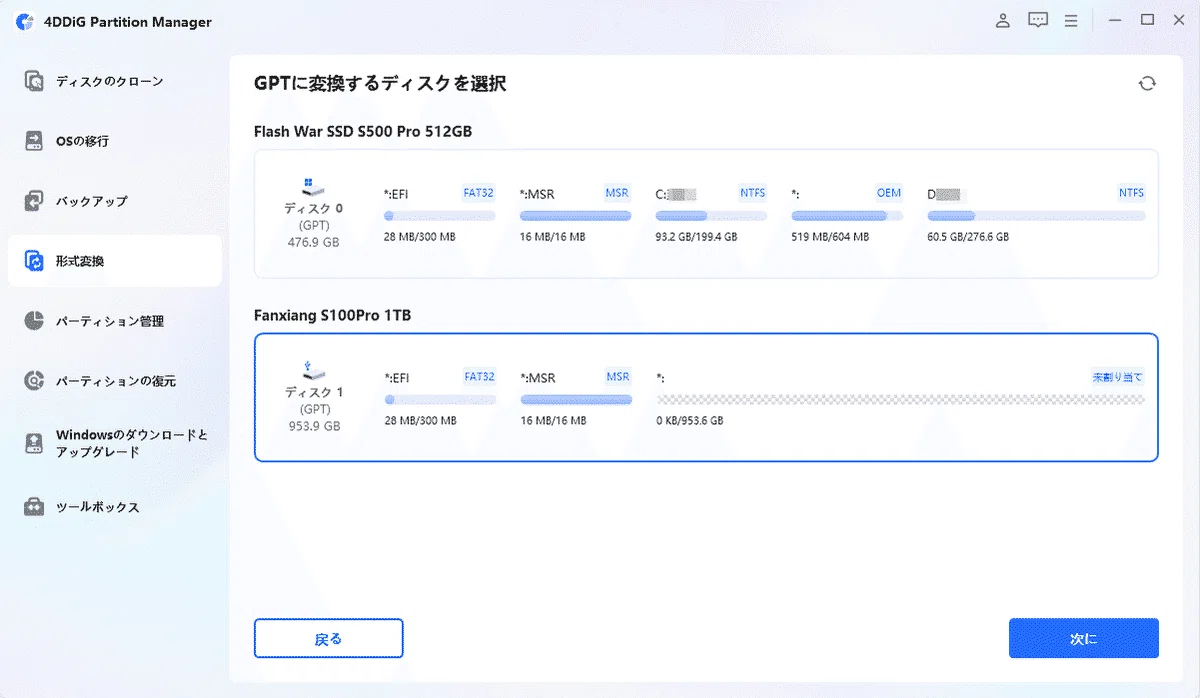1200x698 pixels.
Task: Click NTFS tag on D: partition
Action: 1131,193
